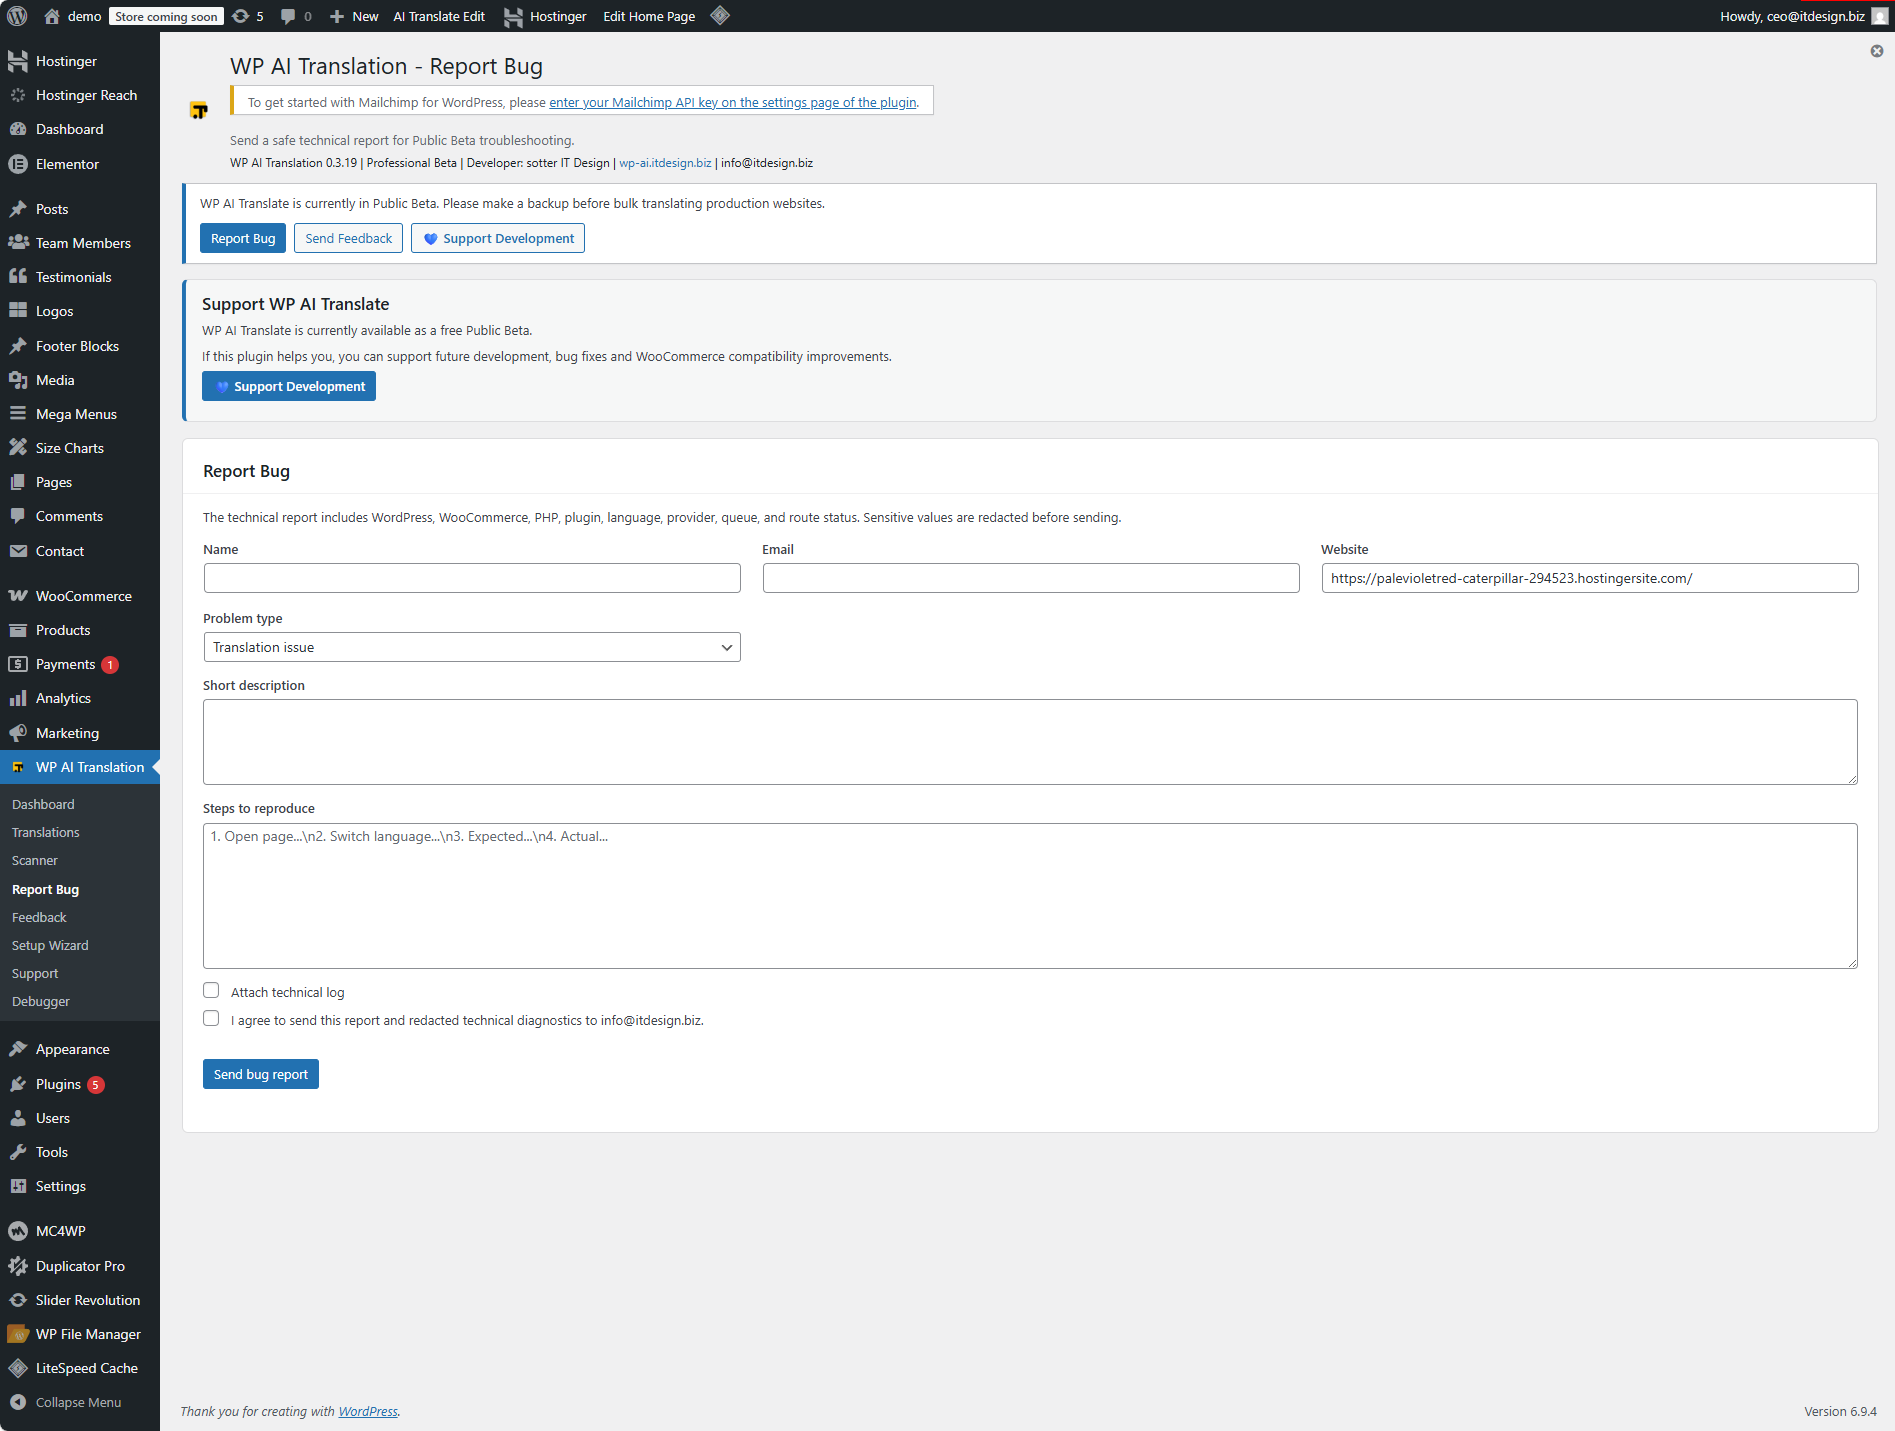1895x1431 pixels.
Task: Open LiteSpeed Cache in the sidebar
Action: pyautogui.click(x=80, y=1368)
